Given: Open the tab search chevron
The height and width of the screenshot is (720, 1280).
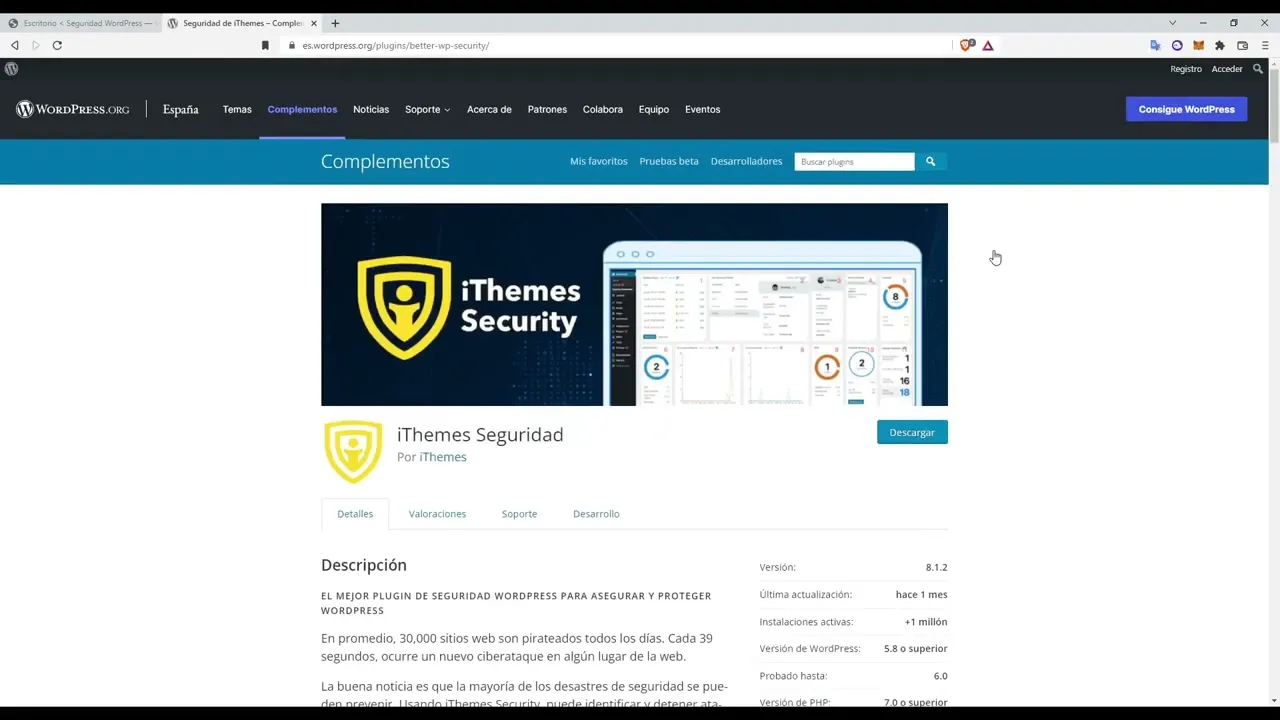Looking at the screenshot, I should [x=1172, y=23].
